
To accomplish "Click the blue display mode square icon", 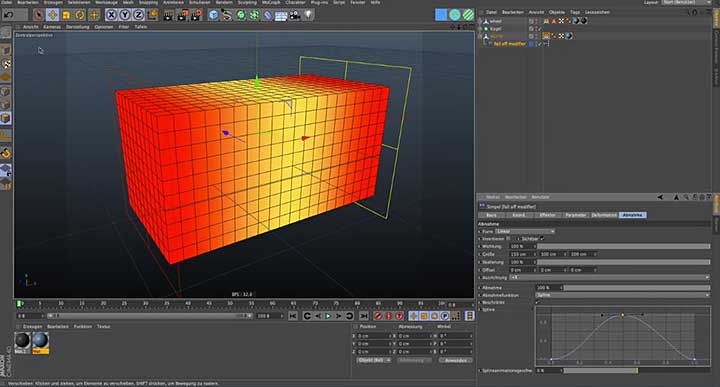I will pos(441,15).
